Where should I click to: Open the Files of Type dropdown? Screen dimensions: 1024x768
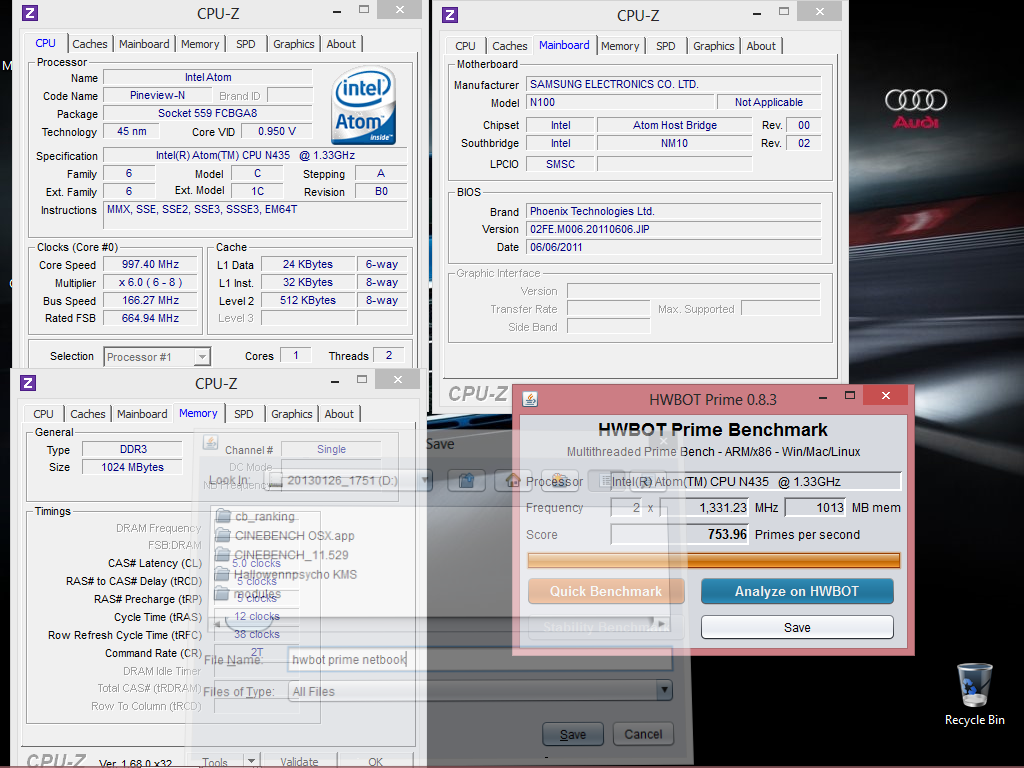click(x=665, y=691)
